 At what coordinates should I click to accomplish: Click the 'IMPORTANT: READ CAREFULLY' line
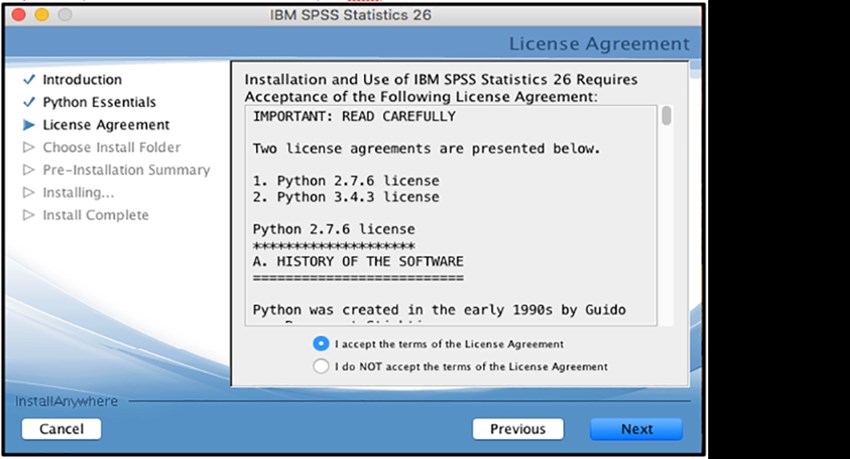[x=354, y=117]
